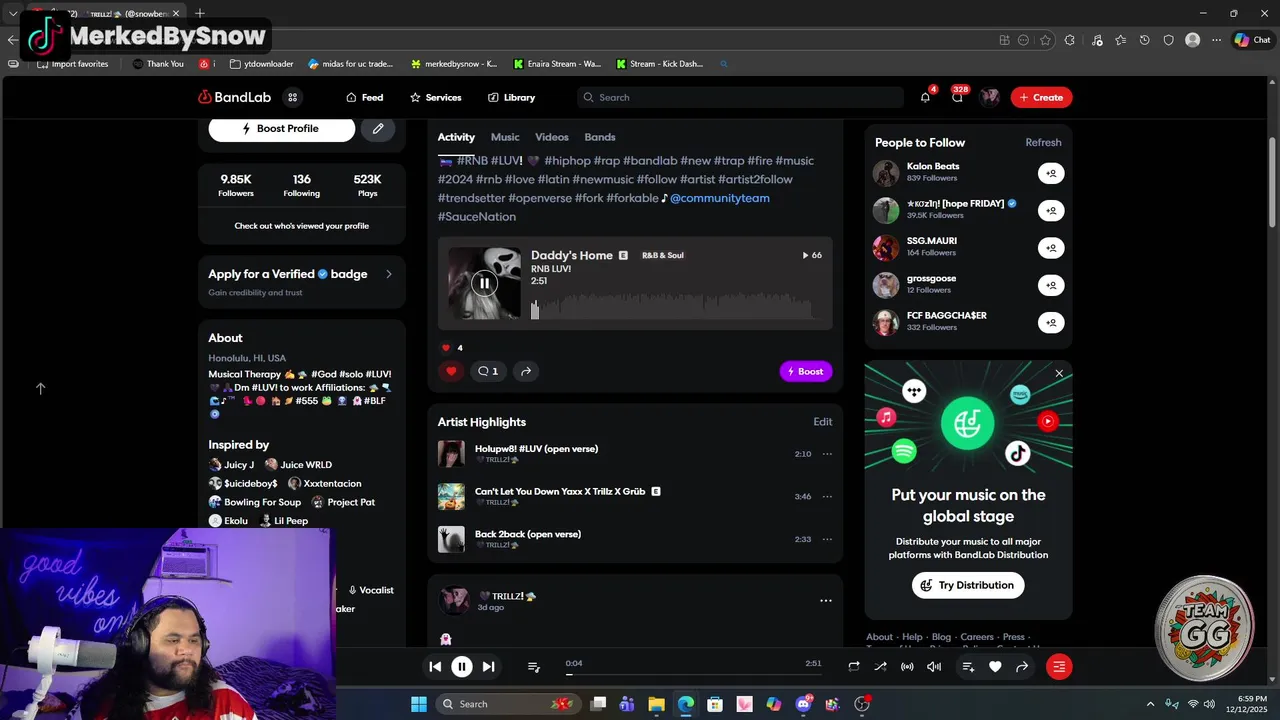Screen dimensions: 1280x720
Task: Mute the player volume
Action: 934,667
